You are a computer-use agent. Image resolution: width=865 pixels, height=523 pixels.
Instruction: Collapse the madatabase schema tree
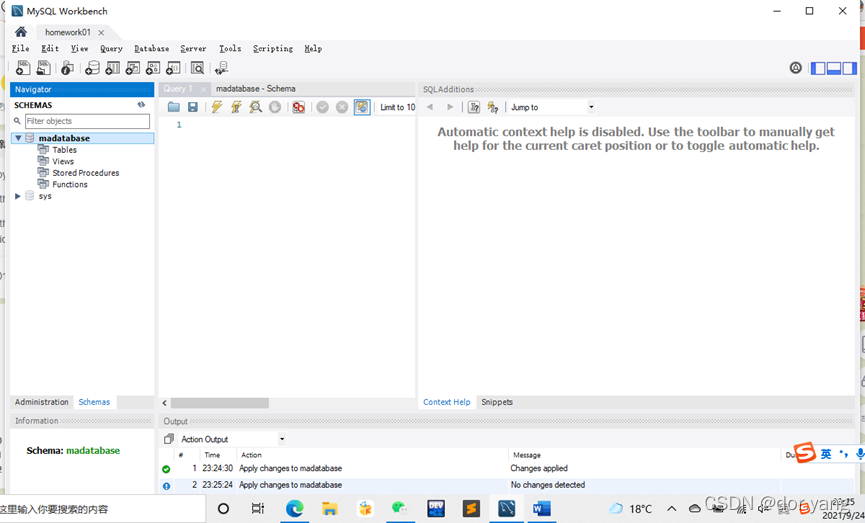[18, 138]
